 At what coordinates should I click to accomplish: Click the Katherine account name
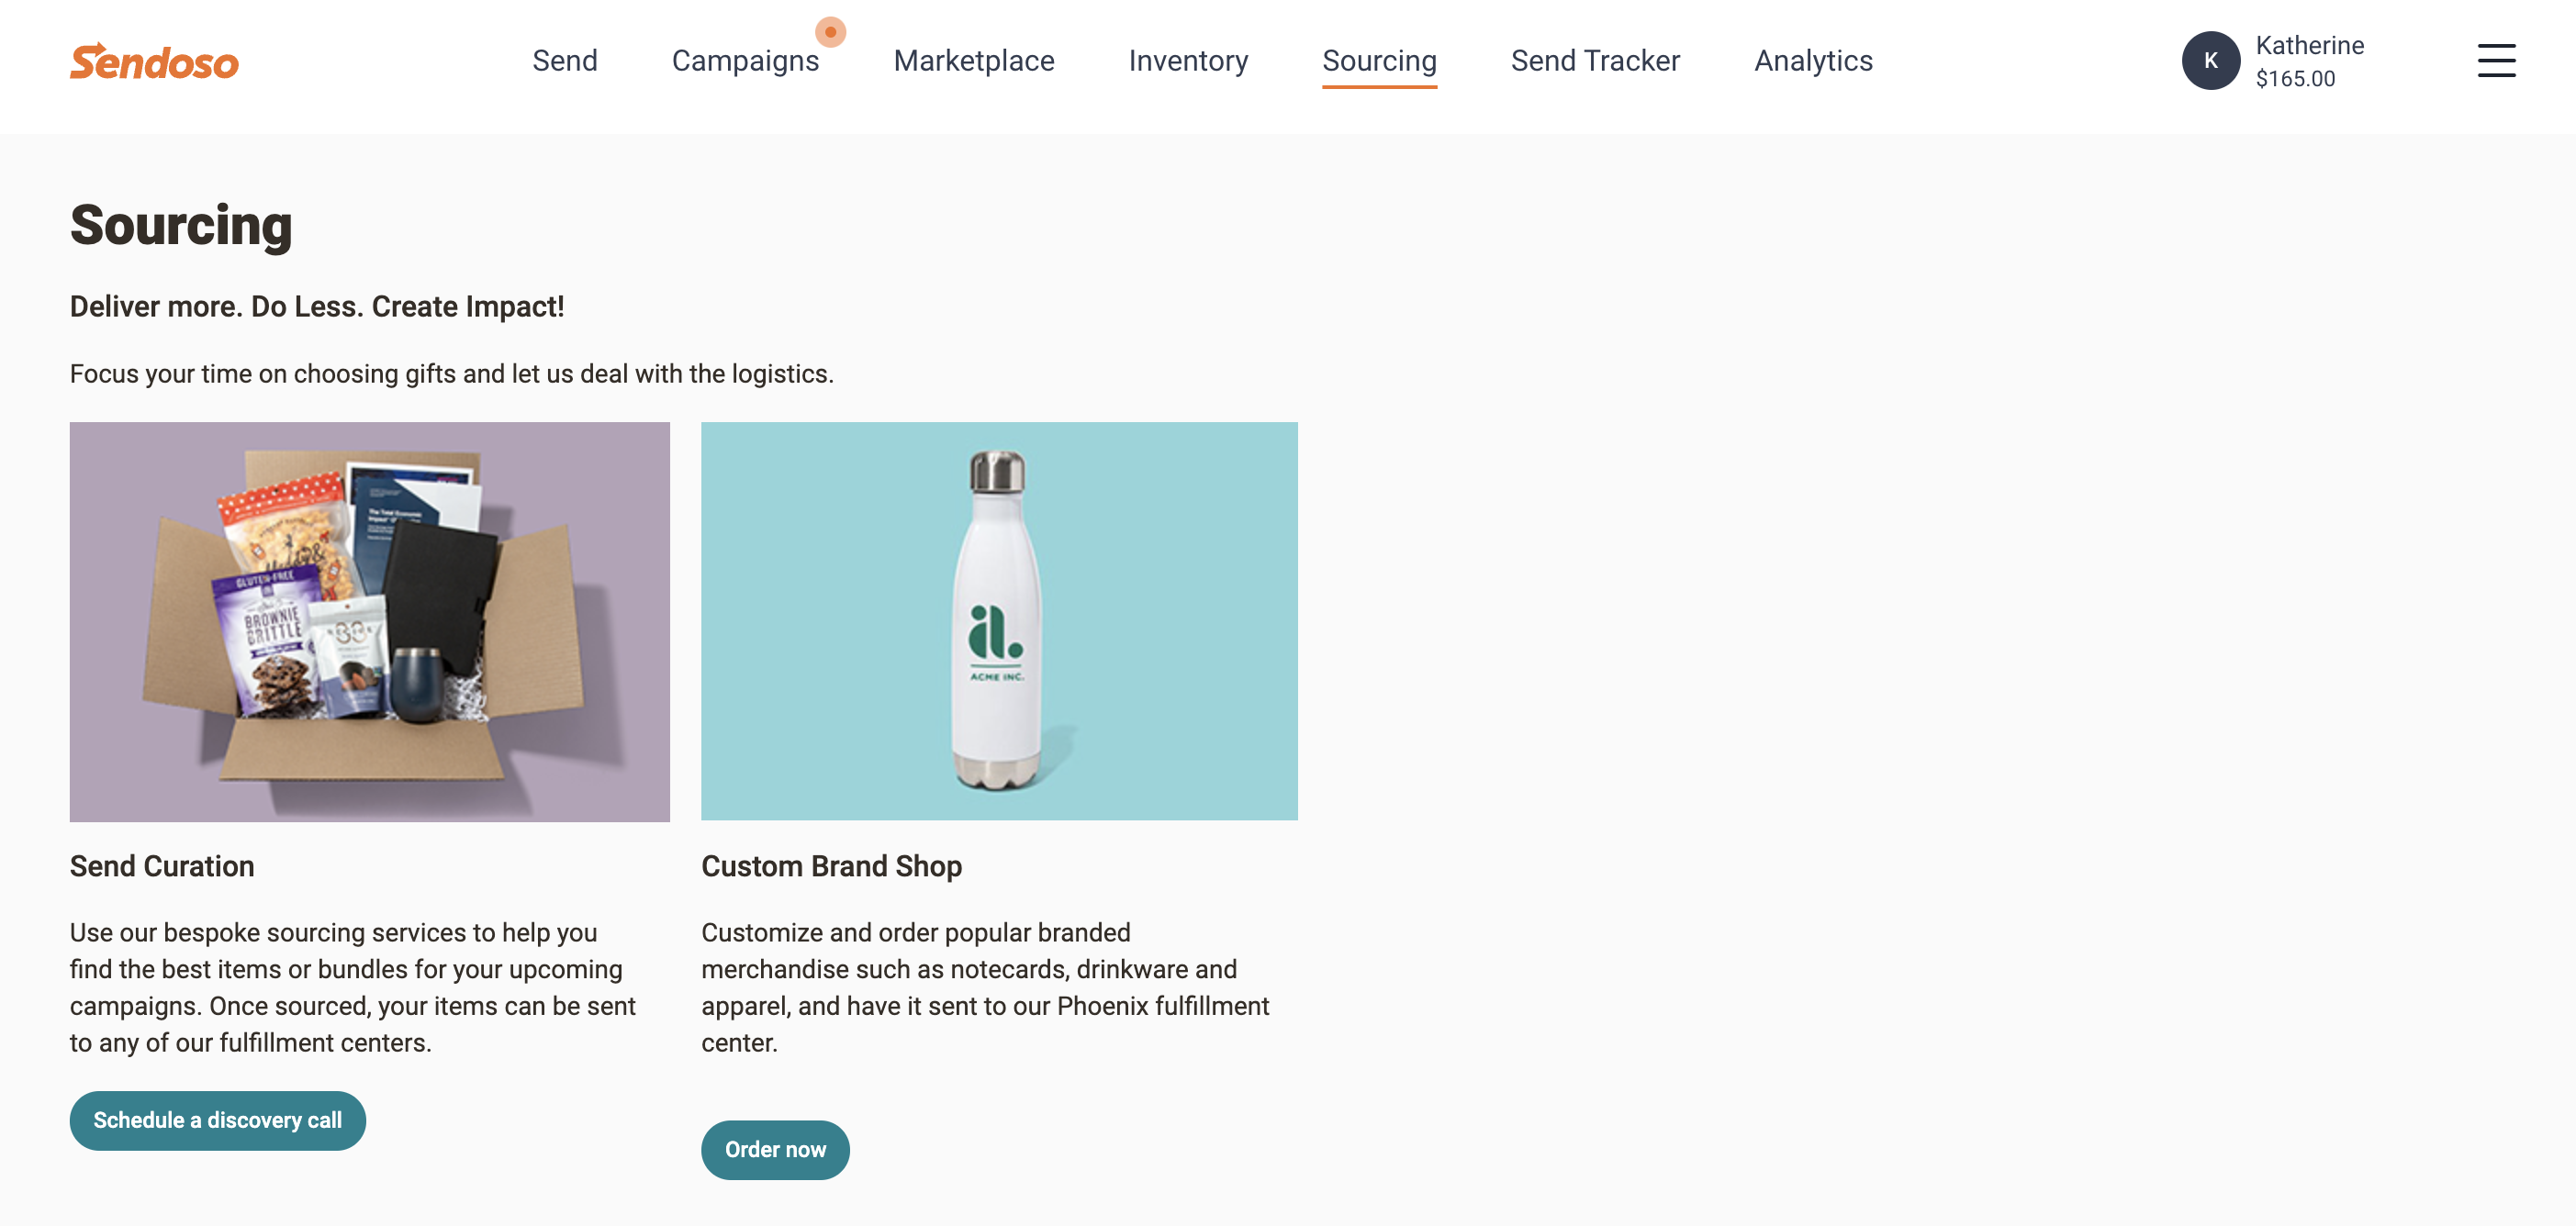(2309, 45)
